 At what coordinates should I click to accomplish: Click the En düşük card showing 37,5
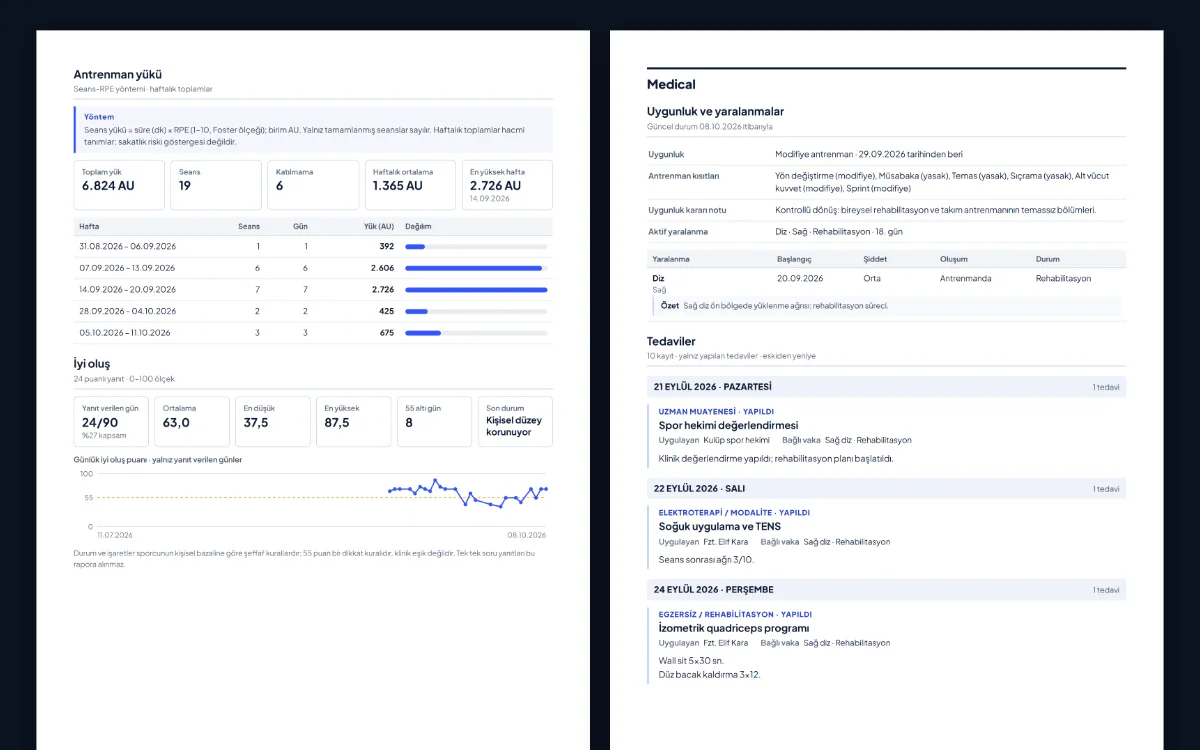point(273,421)
